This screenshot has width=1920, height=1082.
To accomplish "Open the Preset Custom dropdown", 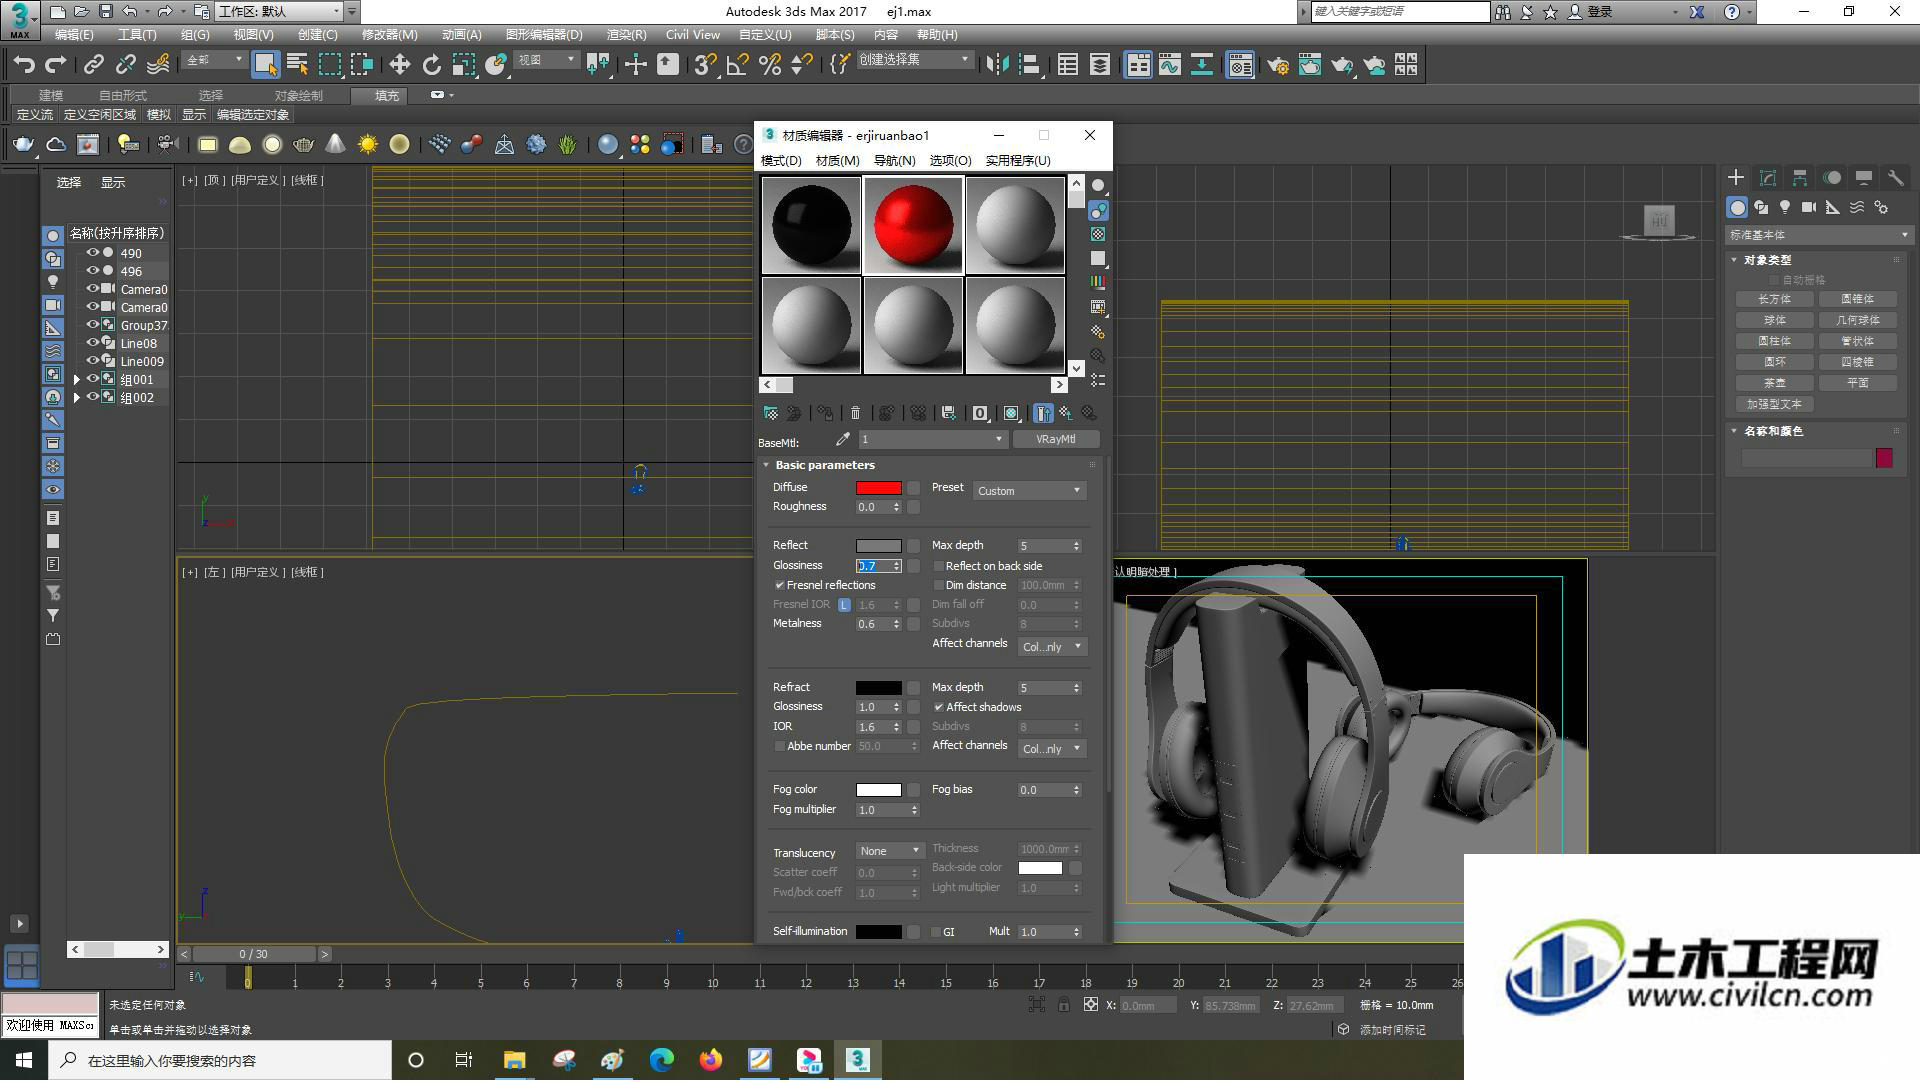I will (x=1029, y=490).
